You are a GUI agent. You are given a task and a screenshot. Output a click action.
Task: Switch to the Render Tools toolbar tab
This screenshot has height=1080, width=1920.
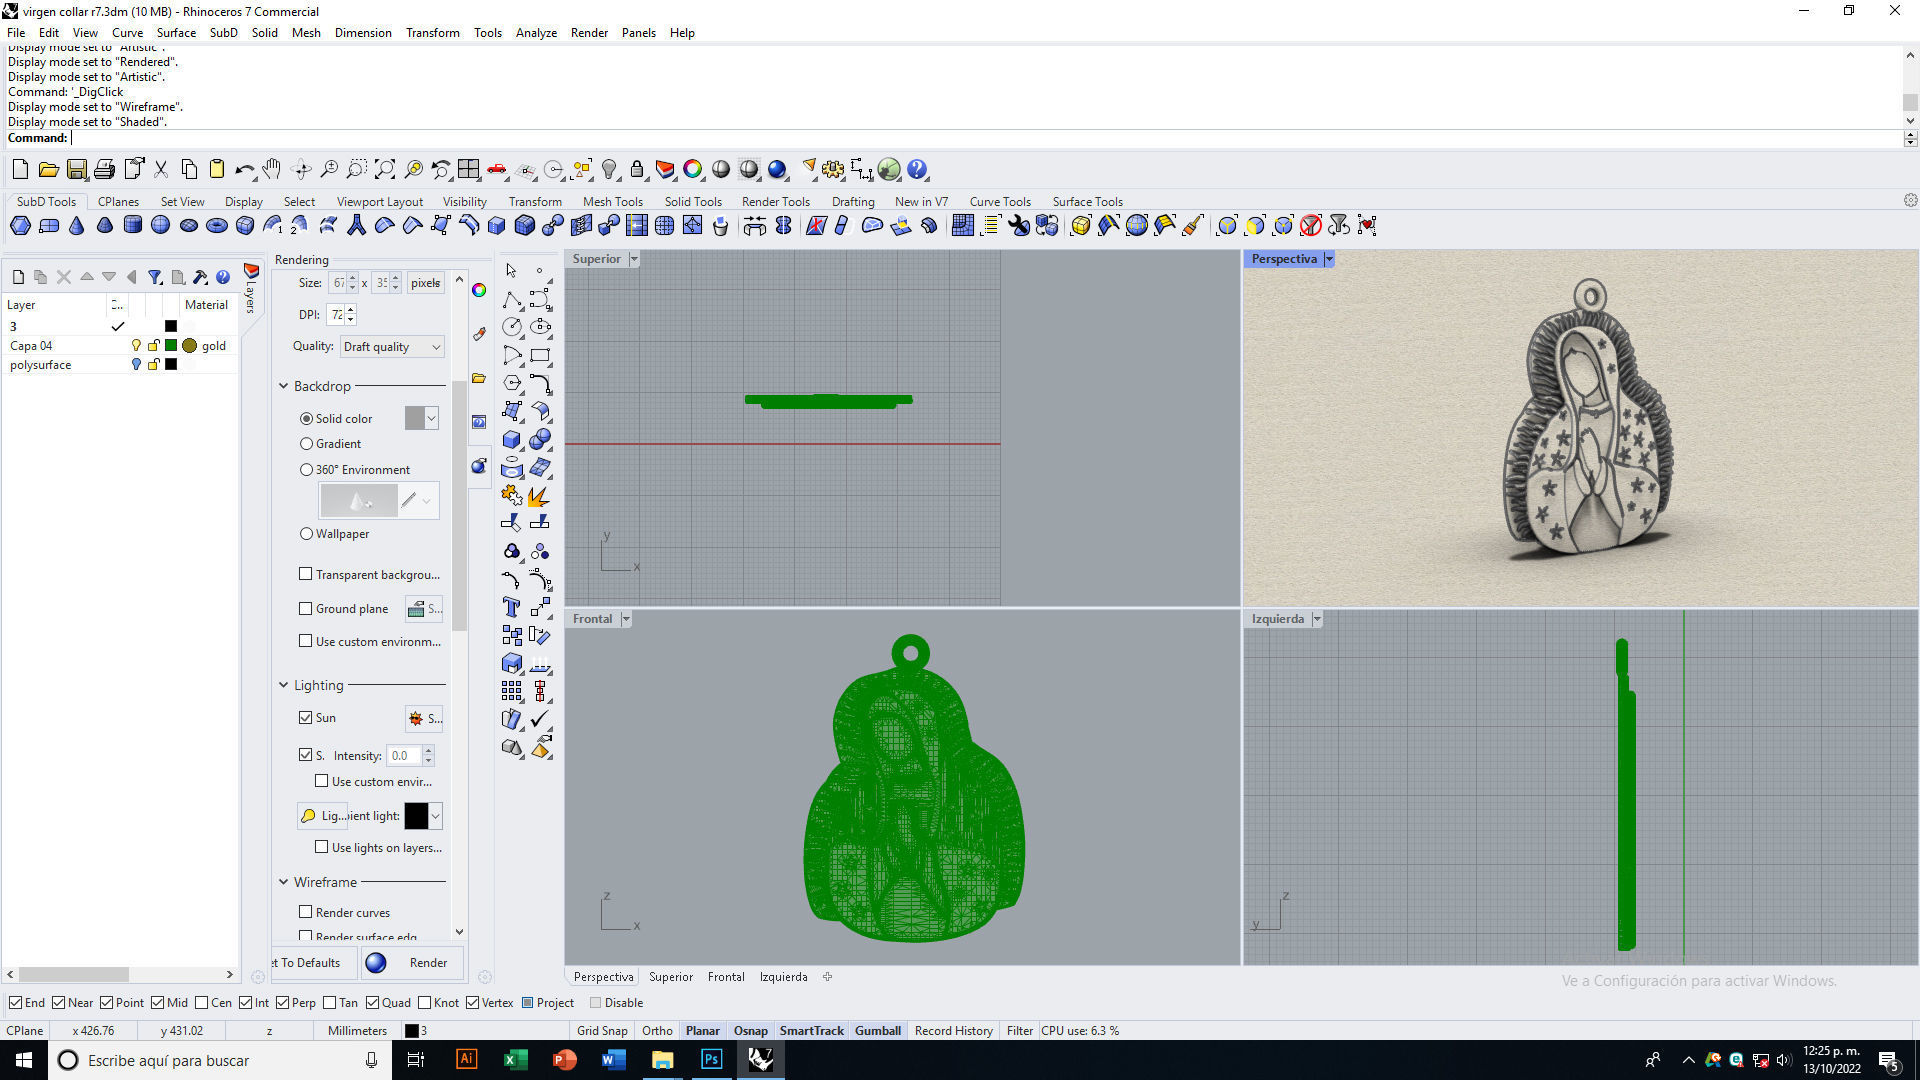[x=776, y=201]
